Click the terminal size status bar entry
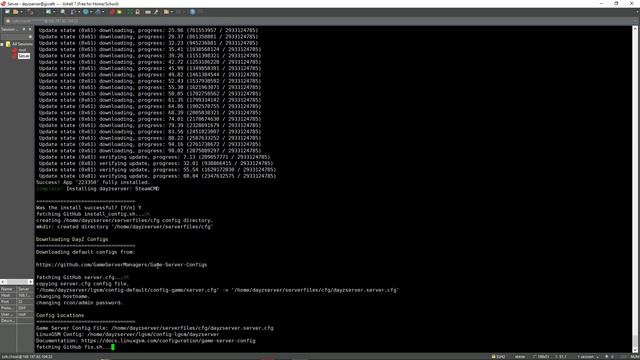640x360 pixels. (541, 357)
